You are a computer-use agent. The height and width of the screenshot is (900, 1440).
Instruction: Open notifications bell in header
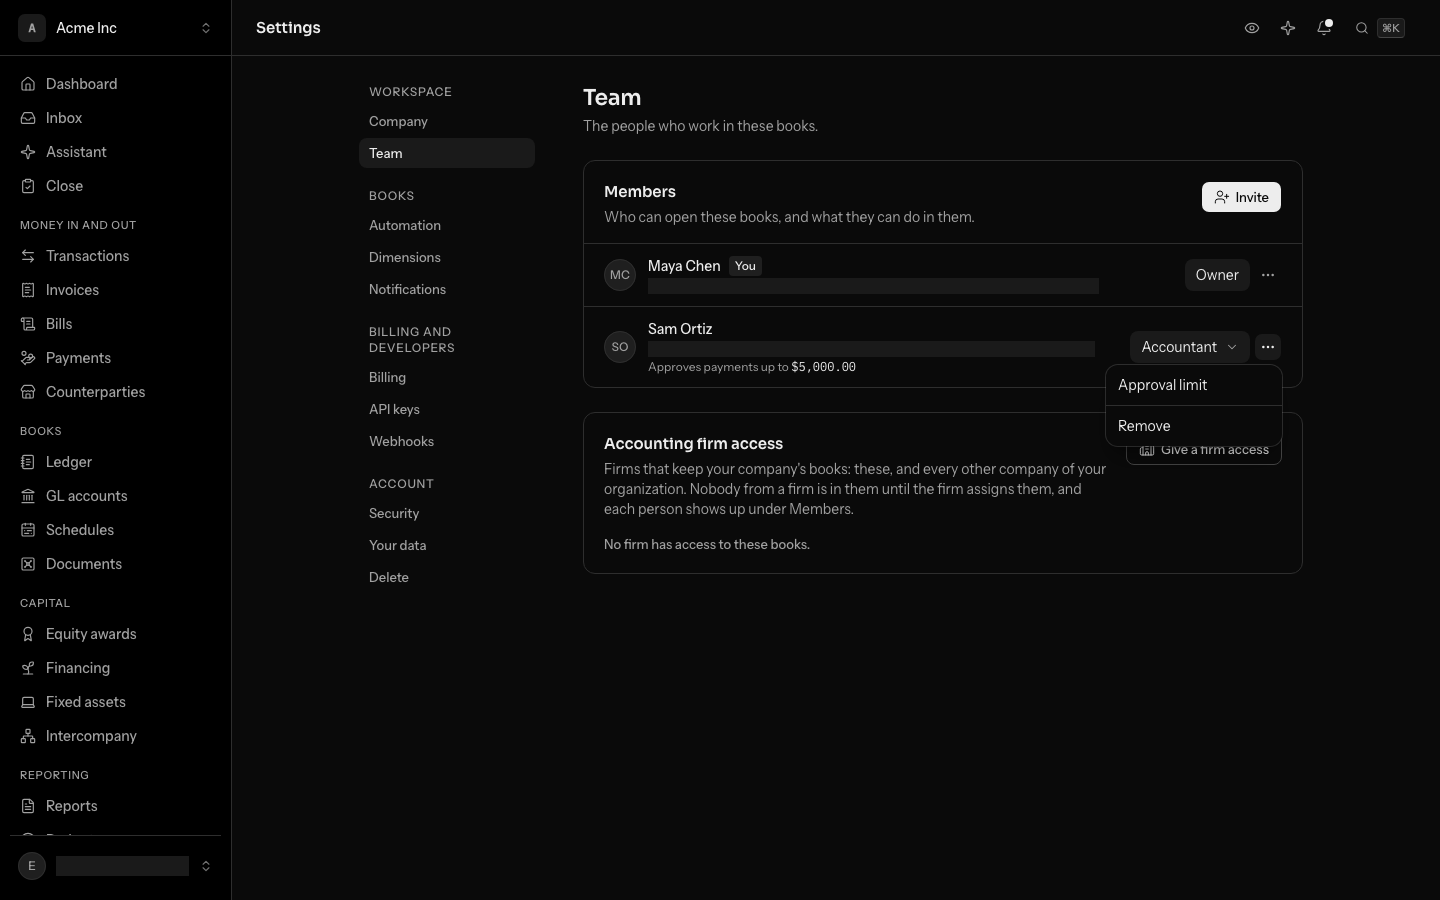1324,28
